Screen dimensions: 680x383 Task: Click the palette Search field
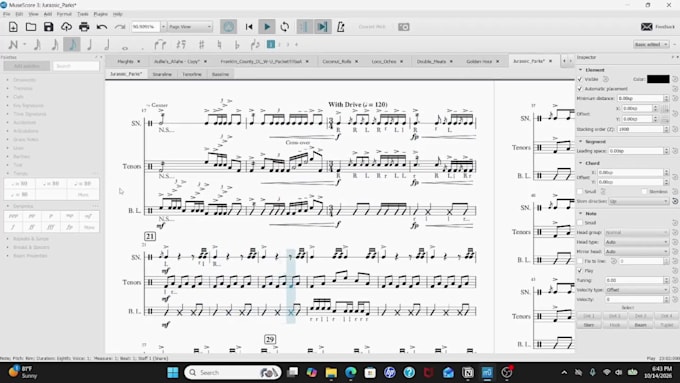pos(76,66)
